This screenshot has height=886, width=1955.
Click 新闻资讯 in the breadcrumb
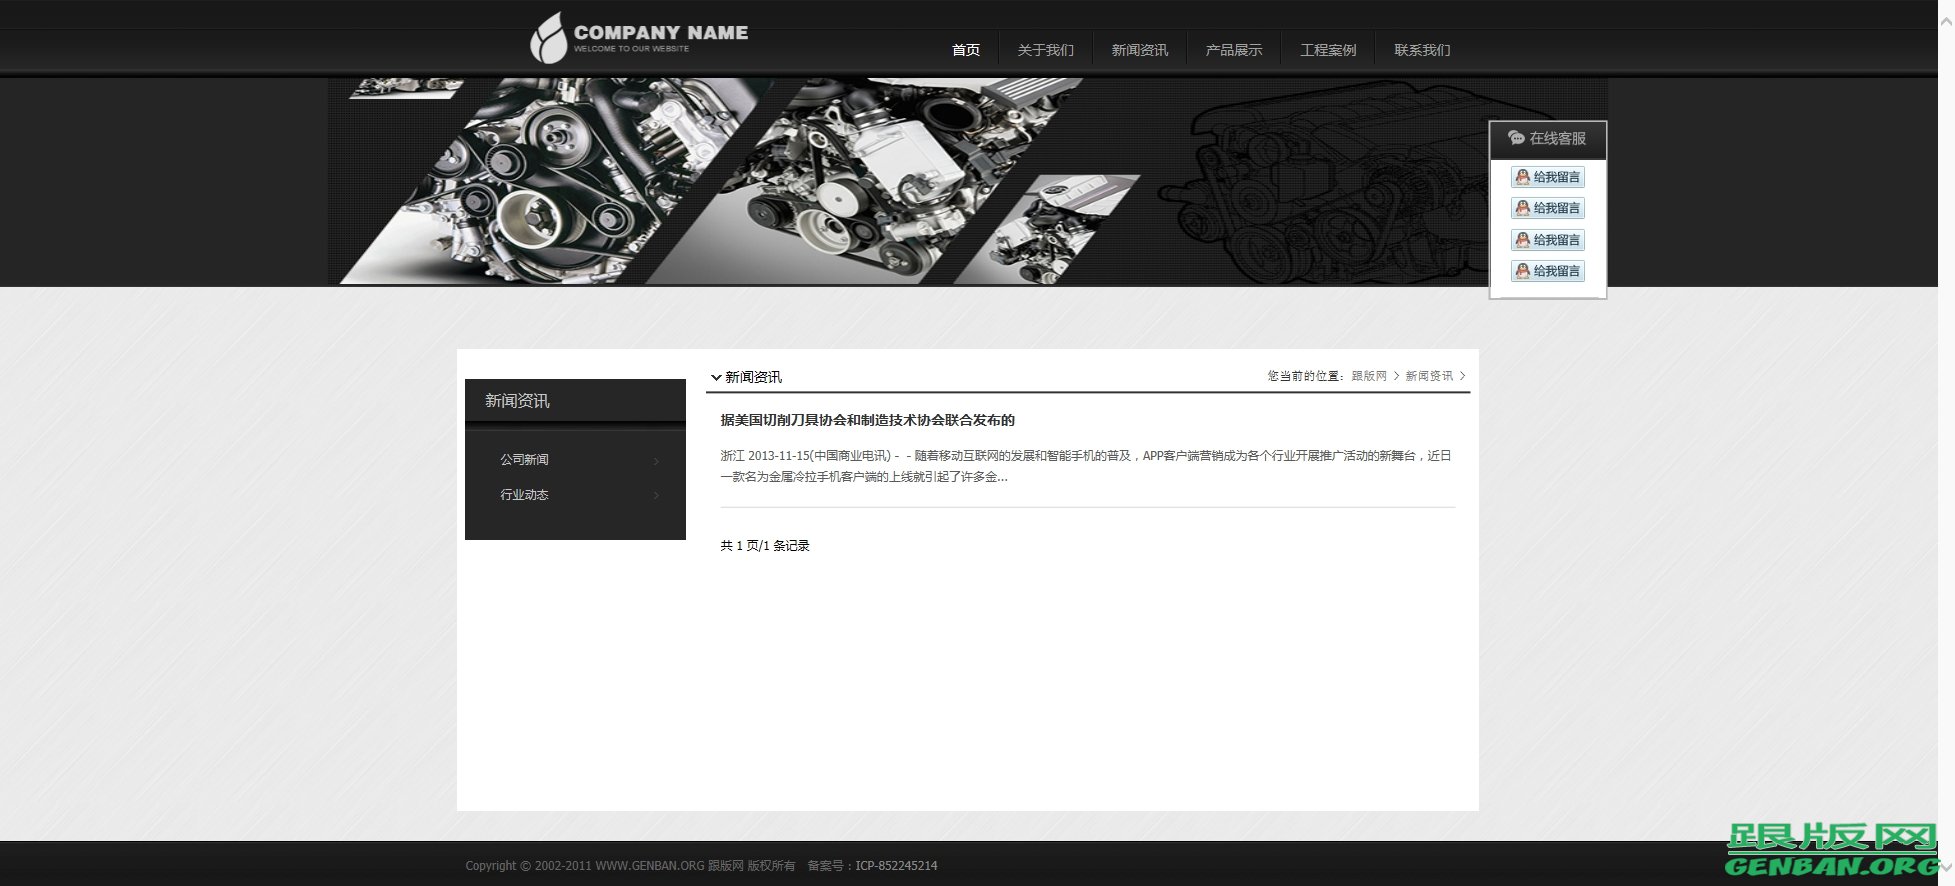click(1429, 376)
